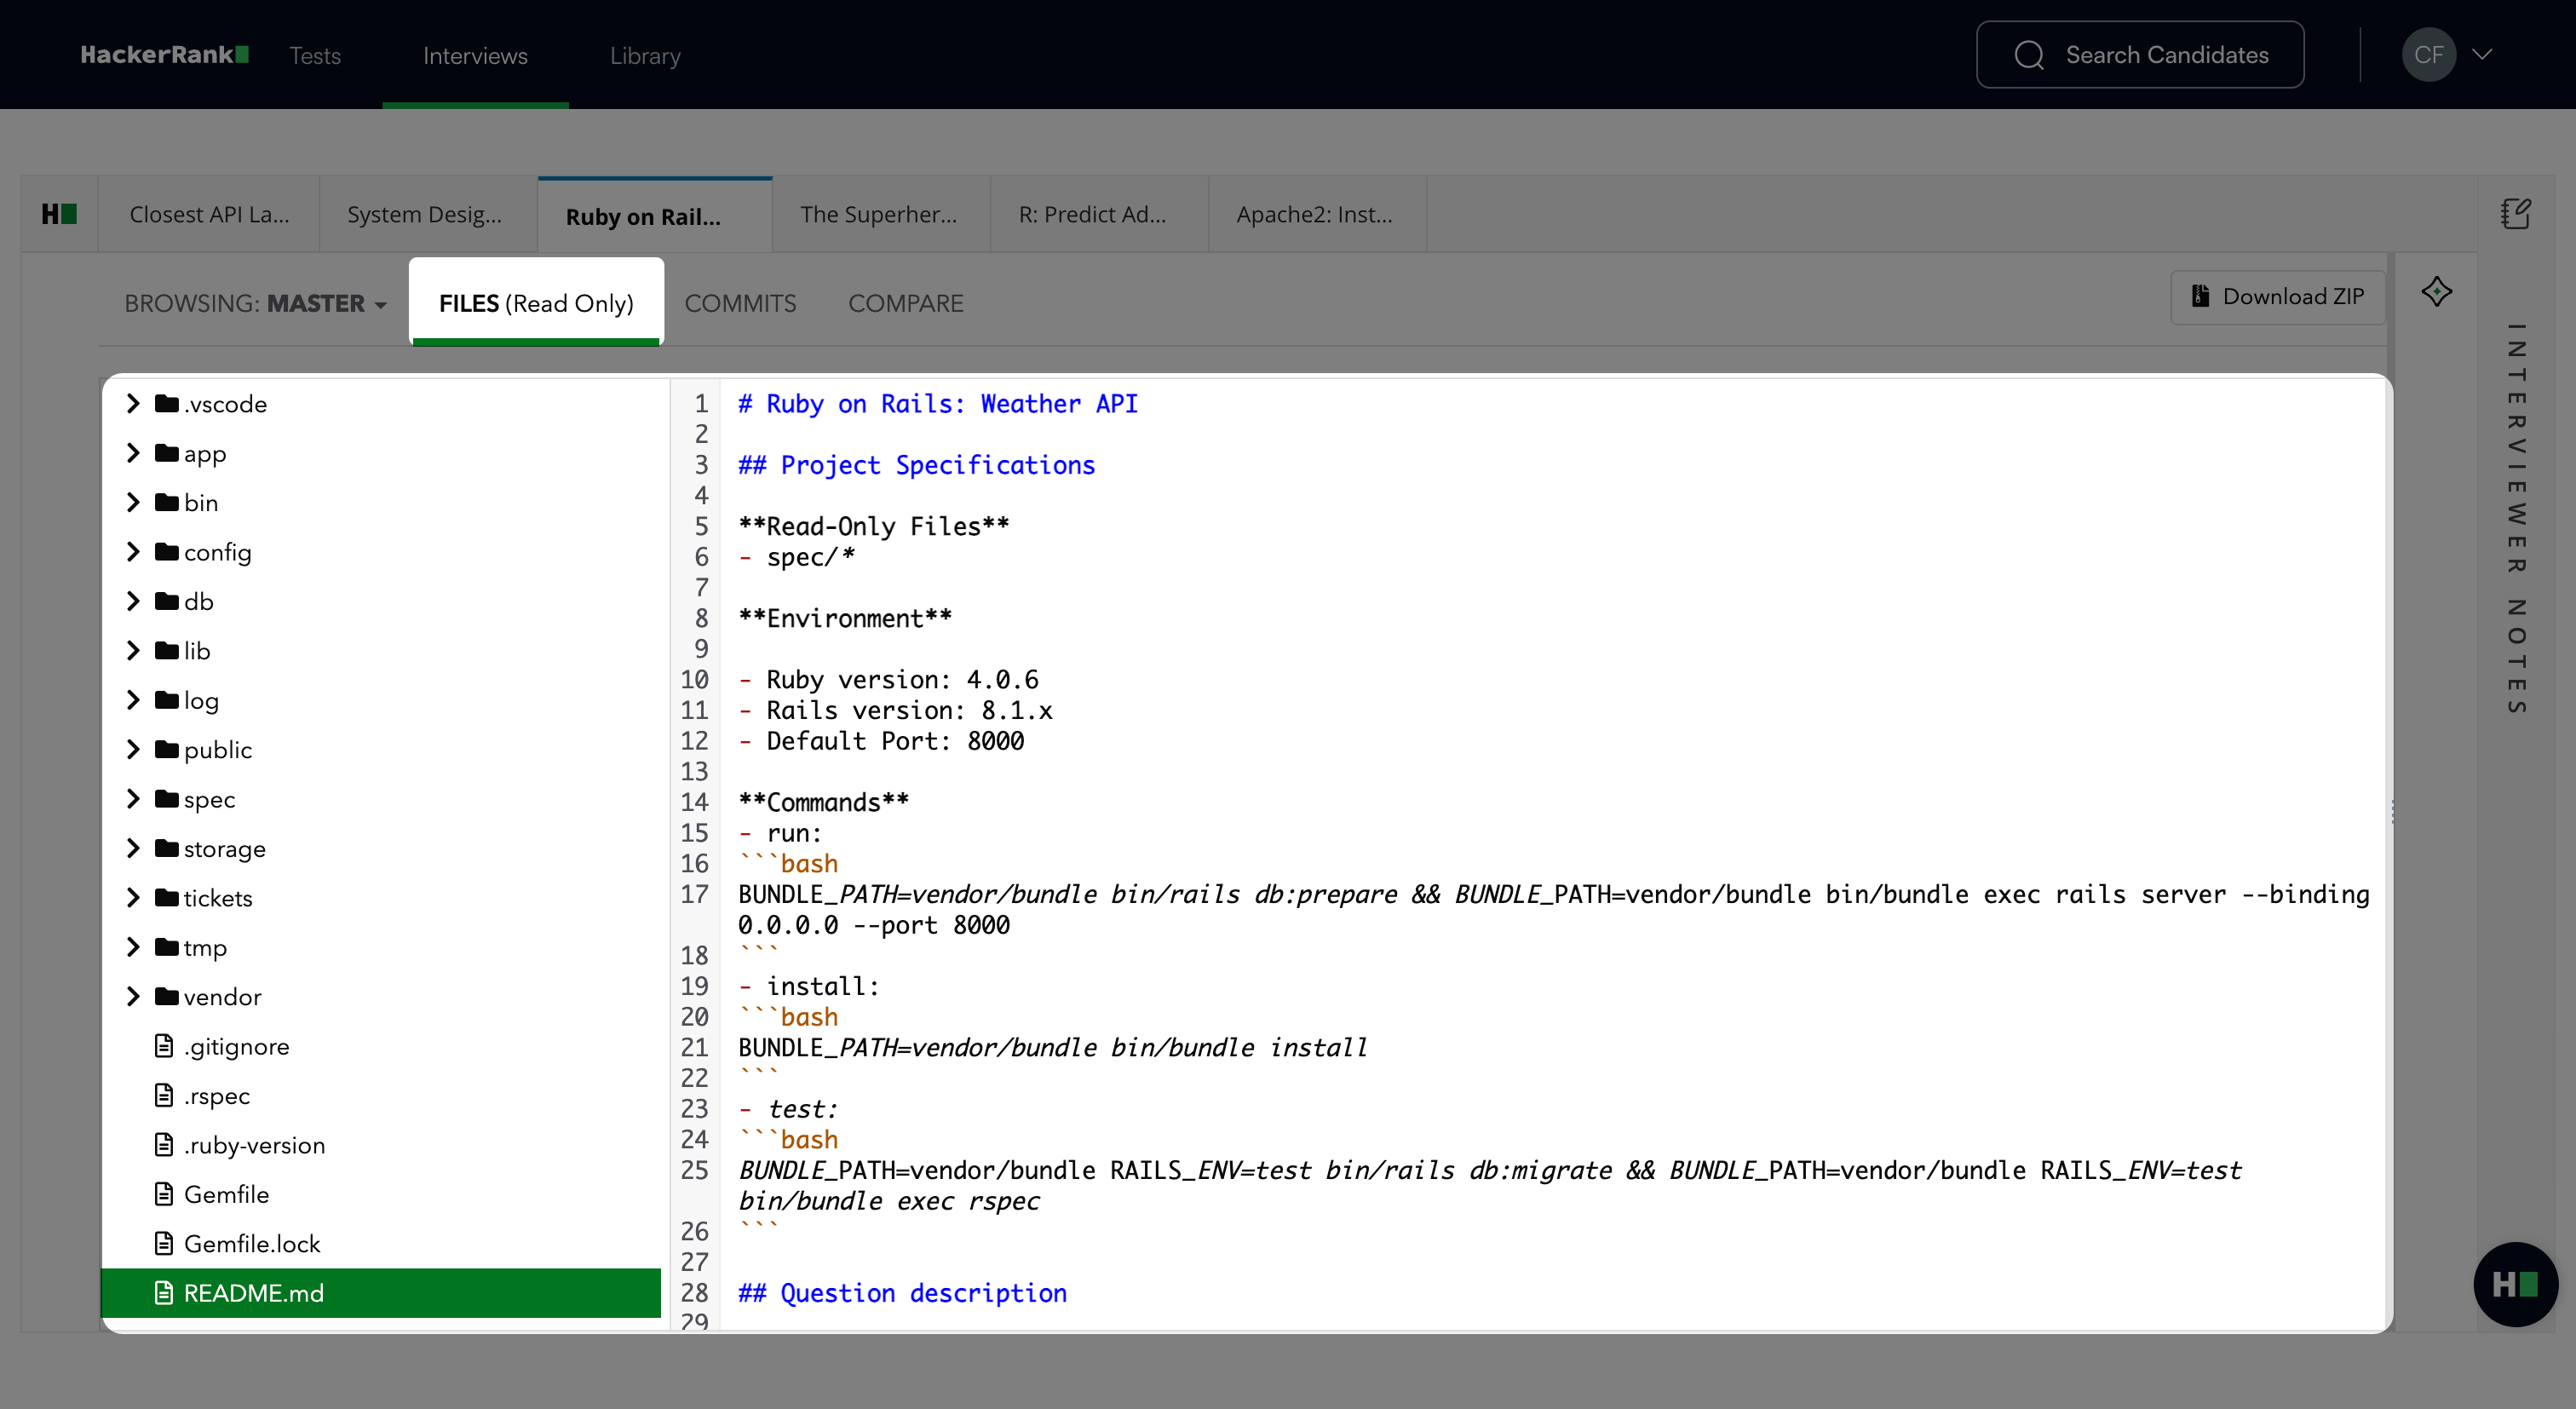Click the lib folder icon
The height and width of the screenshot is (1409, 2576).
tap(167, 651)
